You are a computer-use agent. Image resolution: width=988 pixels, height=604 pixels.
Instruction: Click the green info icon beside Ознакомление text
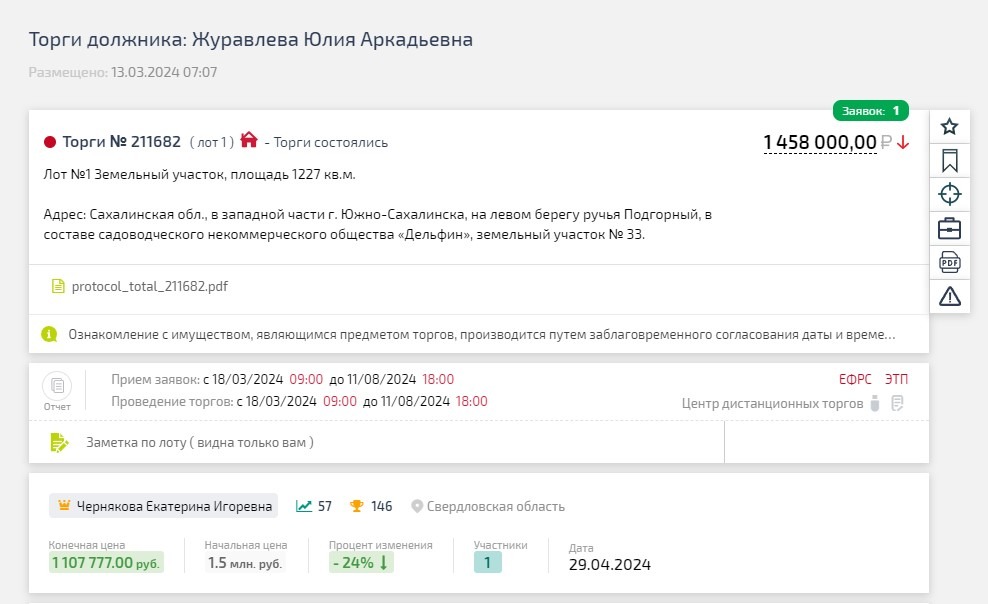click(x=49, y=334)
